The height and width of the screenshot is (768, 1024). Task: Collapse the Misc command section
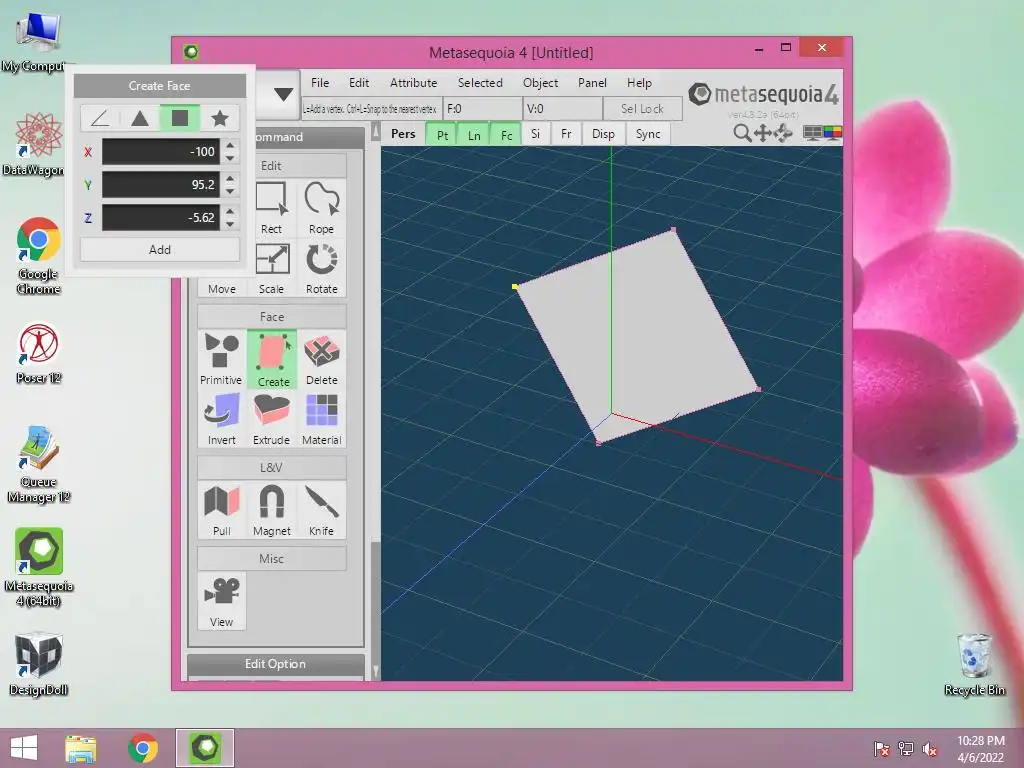click(272, 558)
